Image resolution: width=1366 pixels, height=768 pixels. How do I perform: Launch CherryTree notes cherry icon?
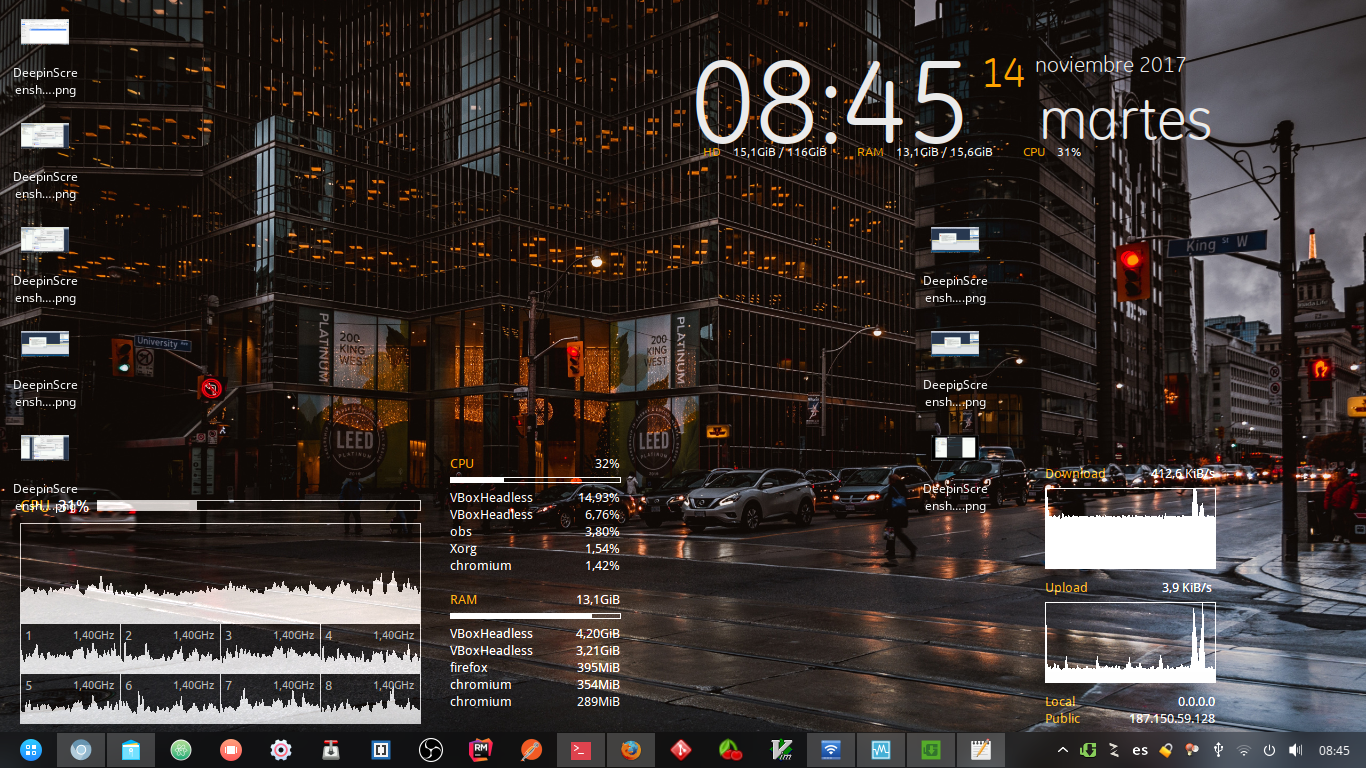coord(731,750)
